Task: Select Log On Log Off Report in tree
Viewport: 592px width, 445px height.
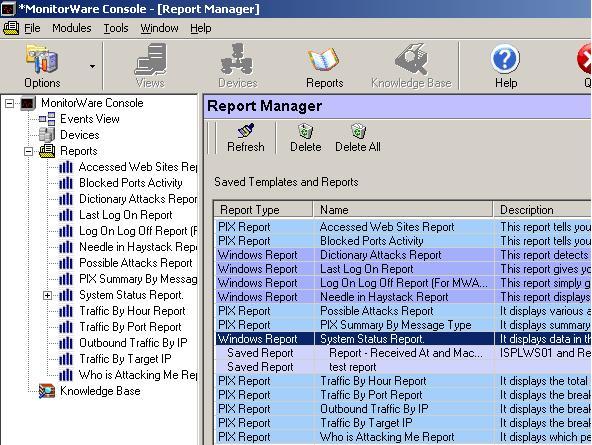Action: pyautogui.click(x=138, y=231)
